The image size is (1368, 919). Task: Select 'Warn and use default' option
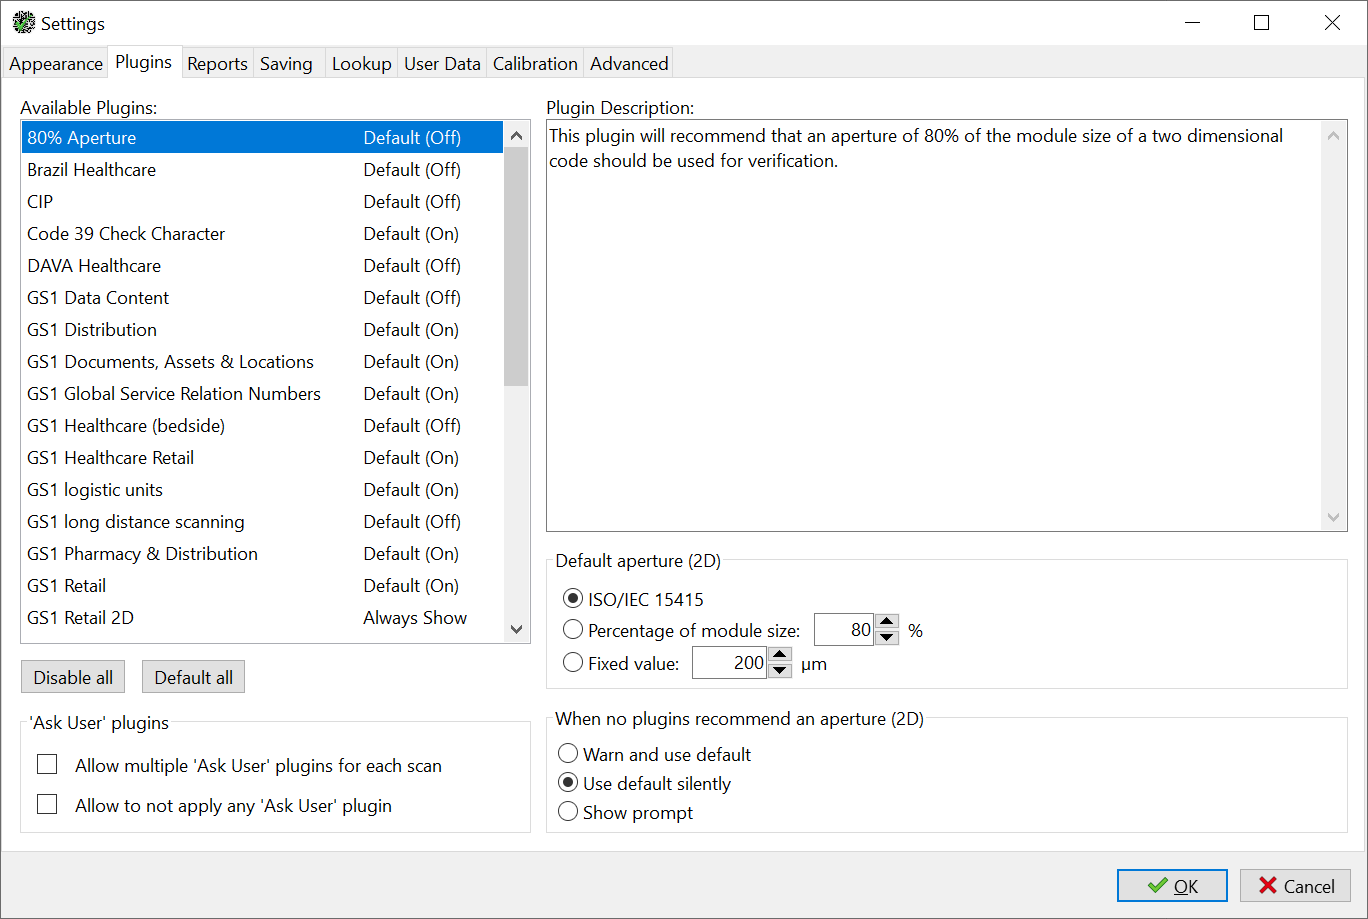(x=568, y=753)
